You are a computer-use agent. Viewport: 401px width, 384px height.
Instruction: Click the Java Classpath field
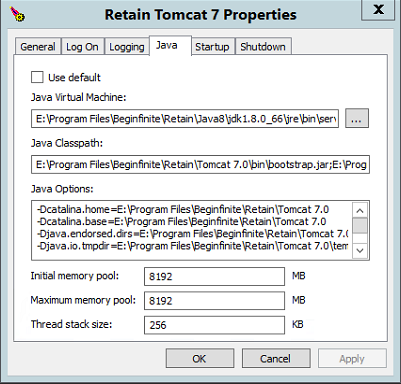[x=200, y=164]
